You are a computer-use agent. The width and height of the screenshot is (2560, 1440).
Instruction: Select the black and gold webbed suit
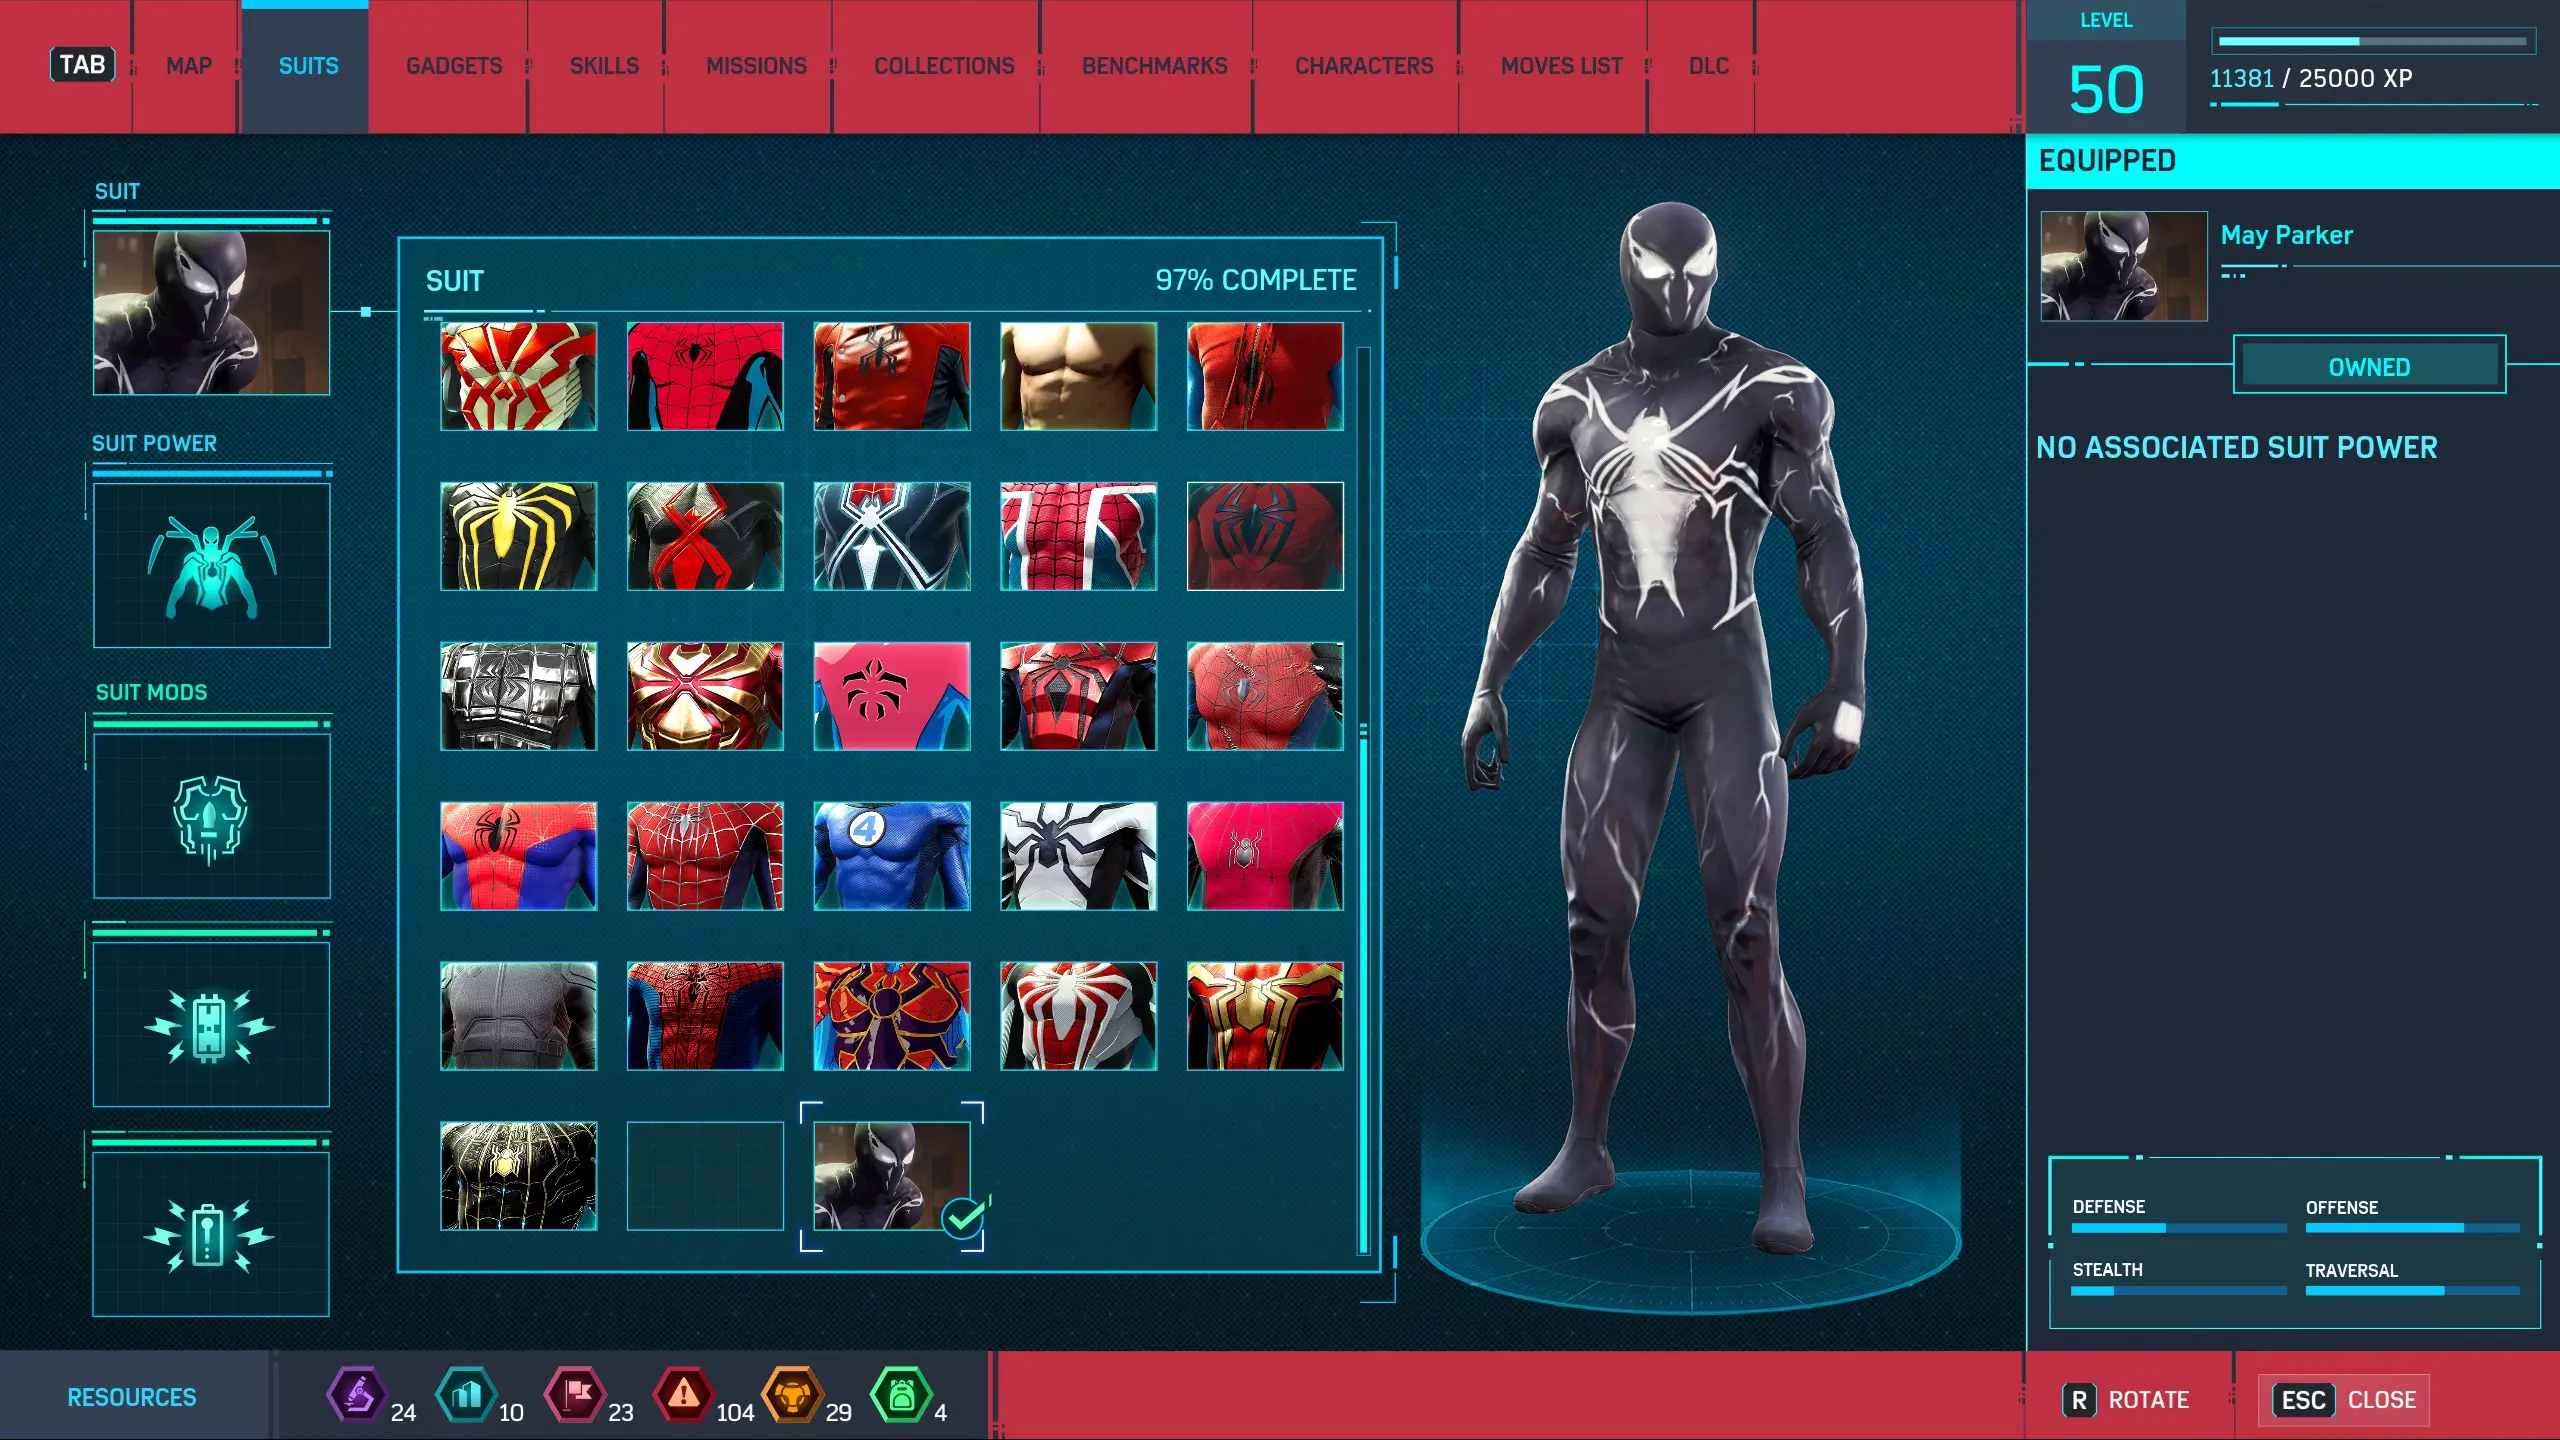click(518, 1176)
